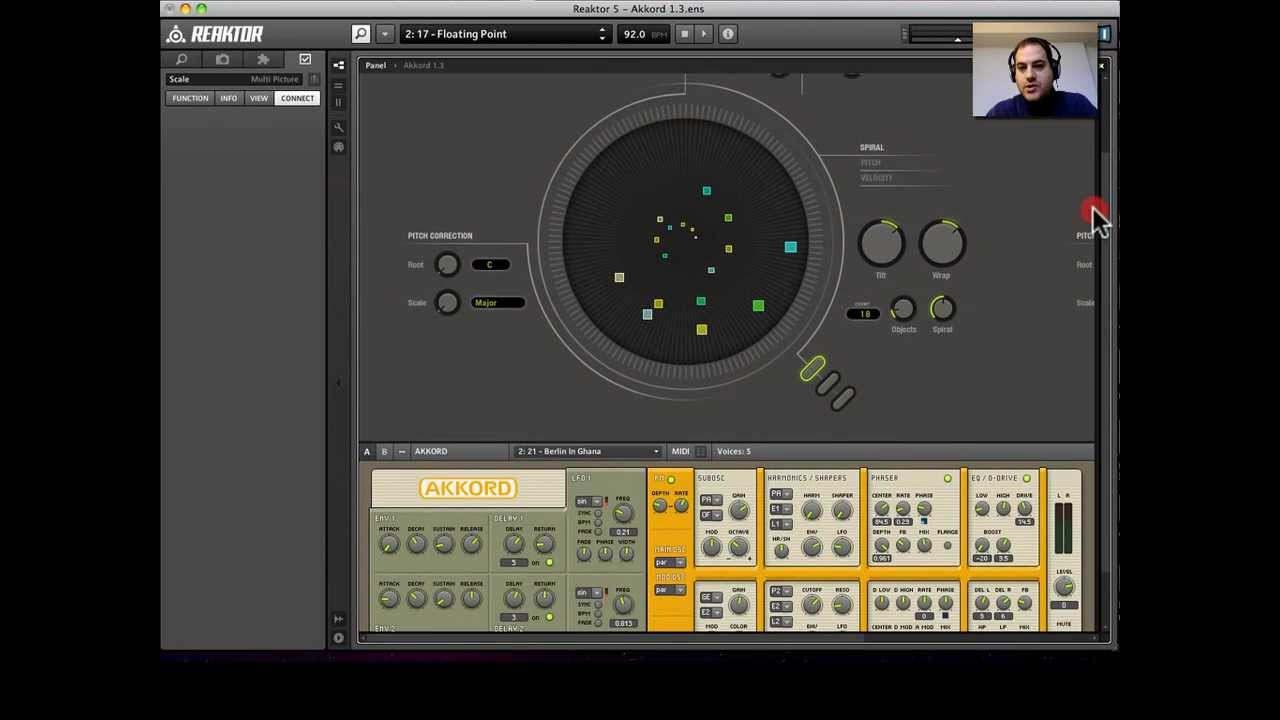The height and width of the screenshot is (720, 1280).
Task: Open the Harmonics E1 dropdown
Action: click(x=780, y=509)
